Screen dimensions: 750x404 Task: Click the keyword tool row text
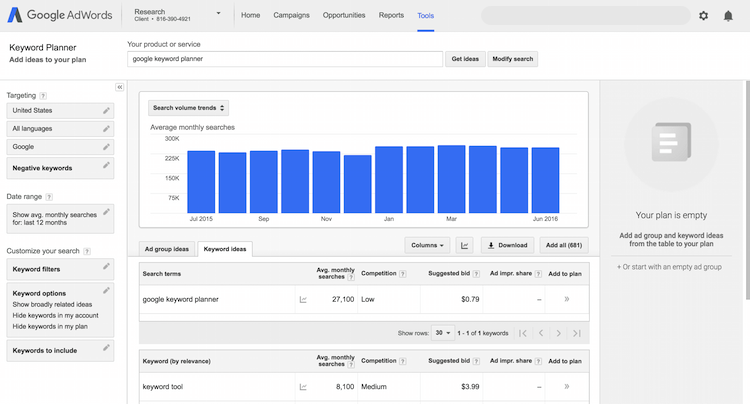click(163, 386)
